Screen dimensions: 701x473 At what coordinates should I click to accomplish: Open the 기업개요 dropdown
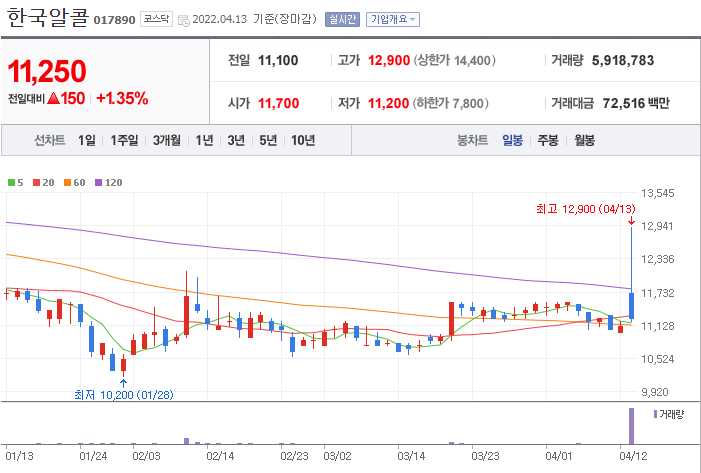[x=393, y=20]
